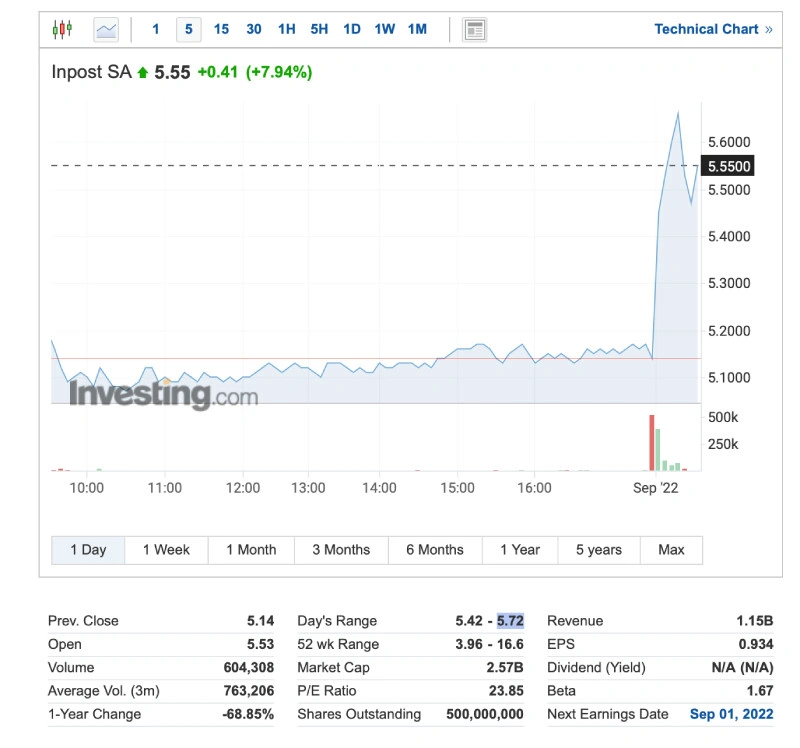Click the Volume value 604,308
Screen dimensions: 800x748
249,667
